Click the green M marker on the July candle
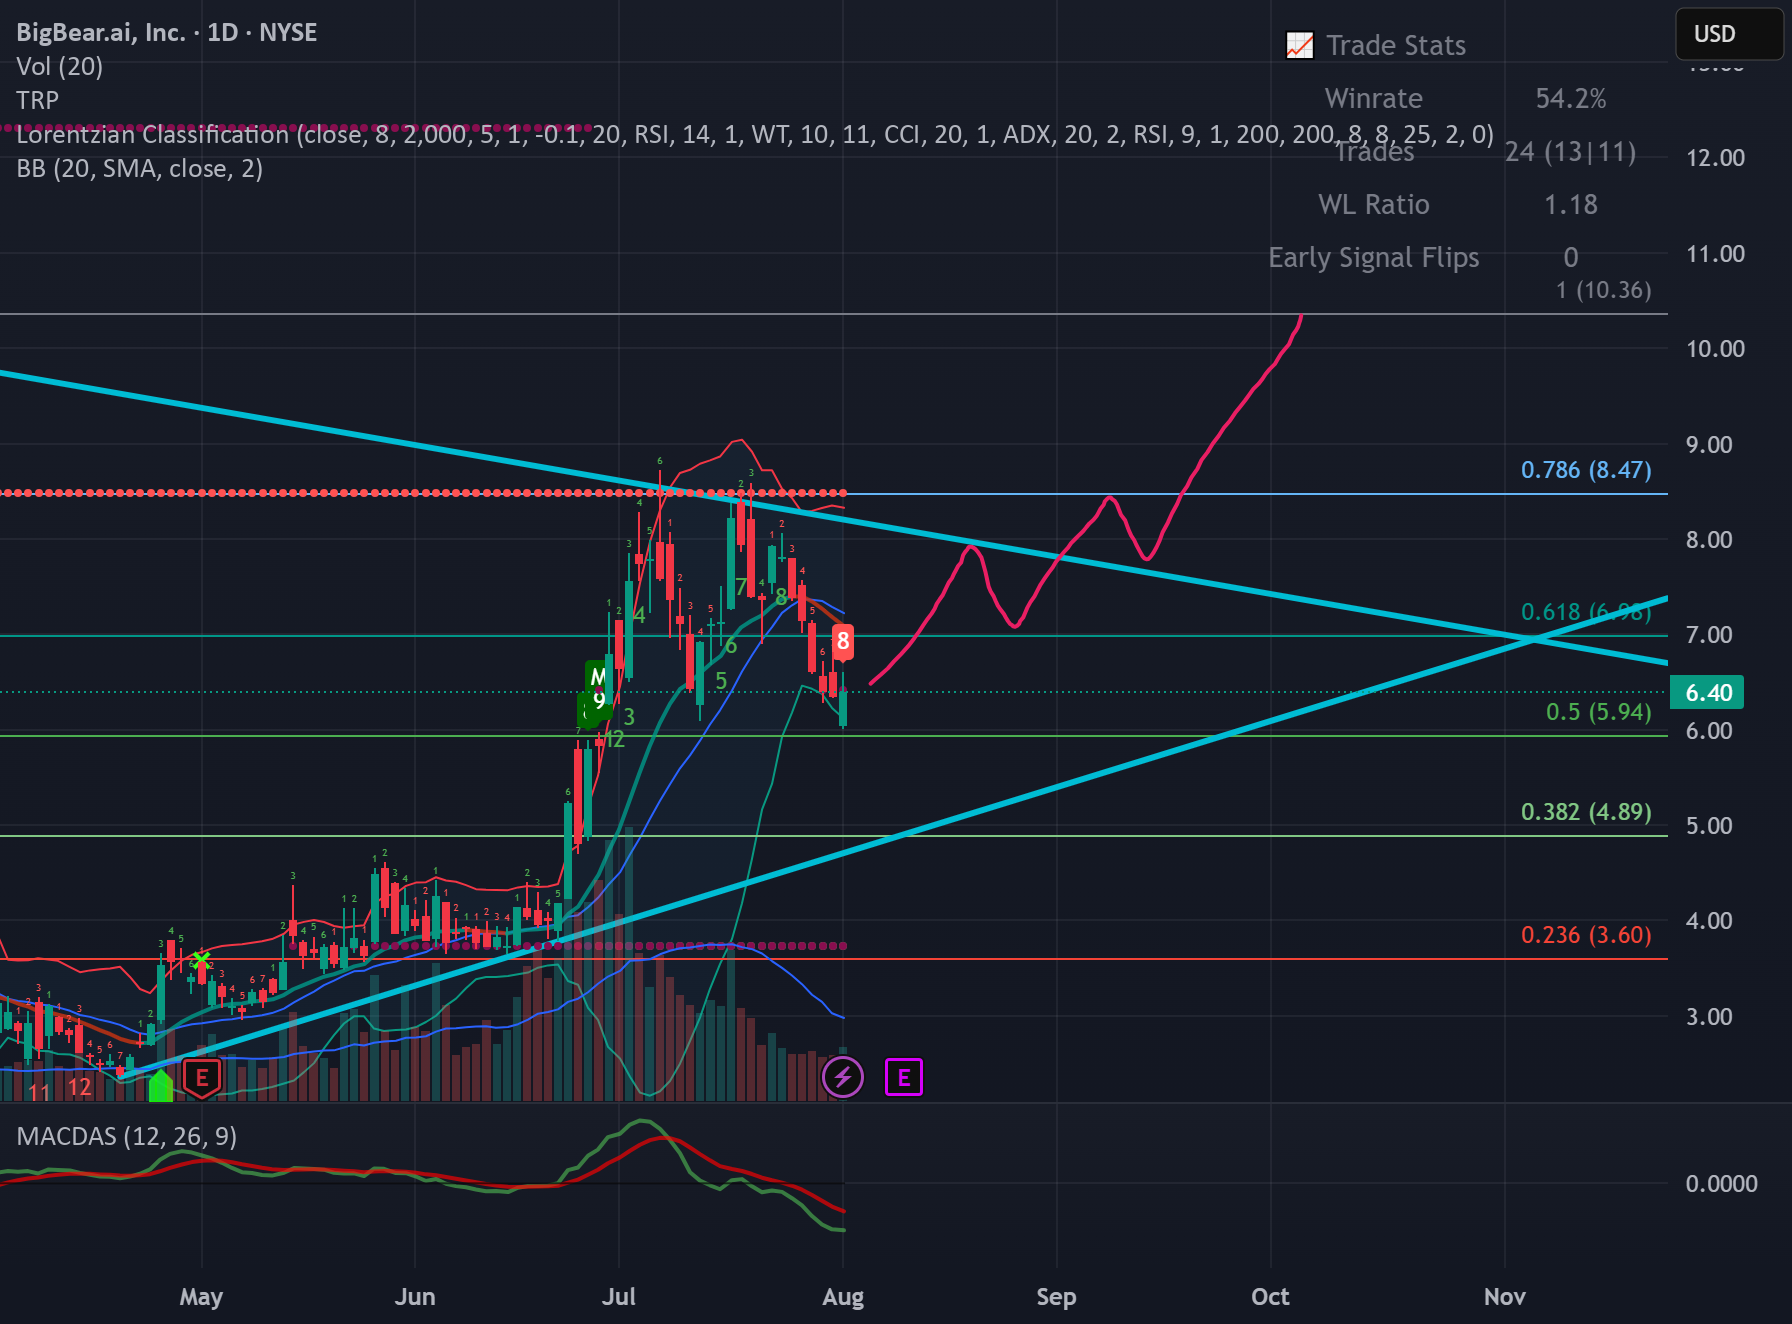This screenshot has width=1792, height=1324. click(598, 676)
